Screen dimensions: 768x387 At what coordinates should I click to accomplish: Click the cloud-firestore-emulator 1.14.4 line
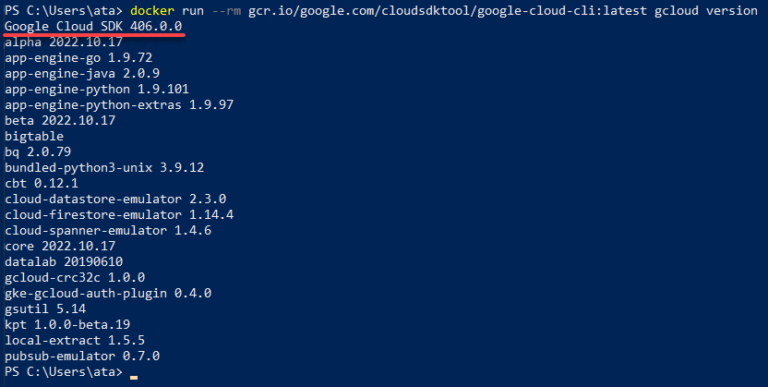119,215
